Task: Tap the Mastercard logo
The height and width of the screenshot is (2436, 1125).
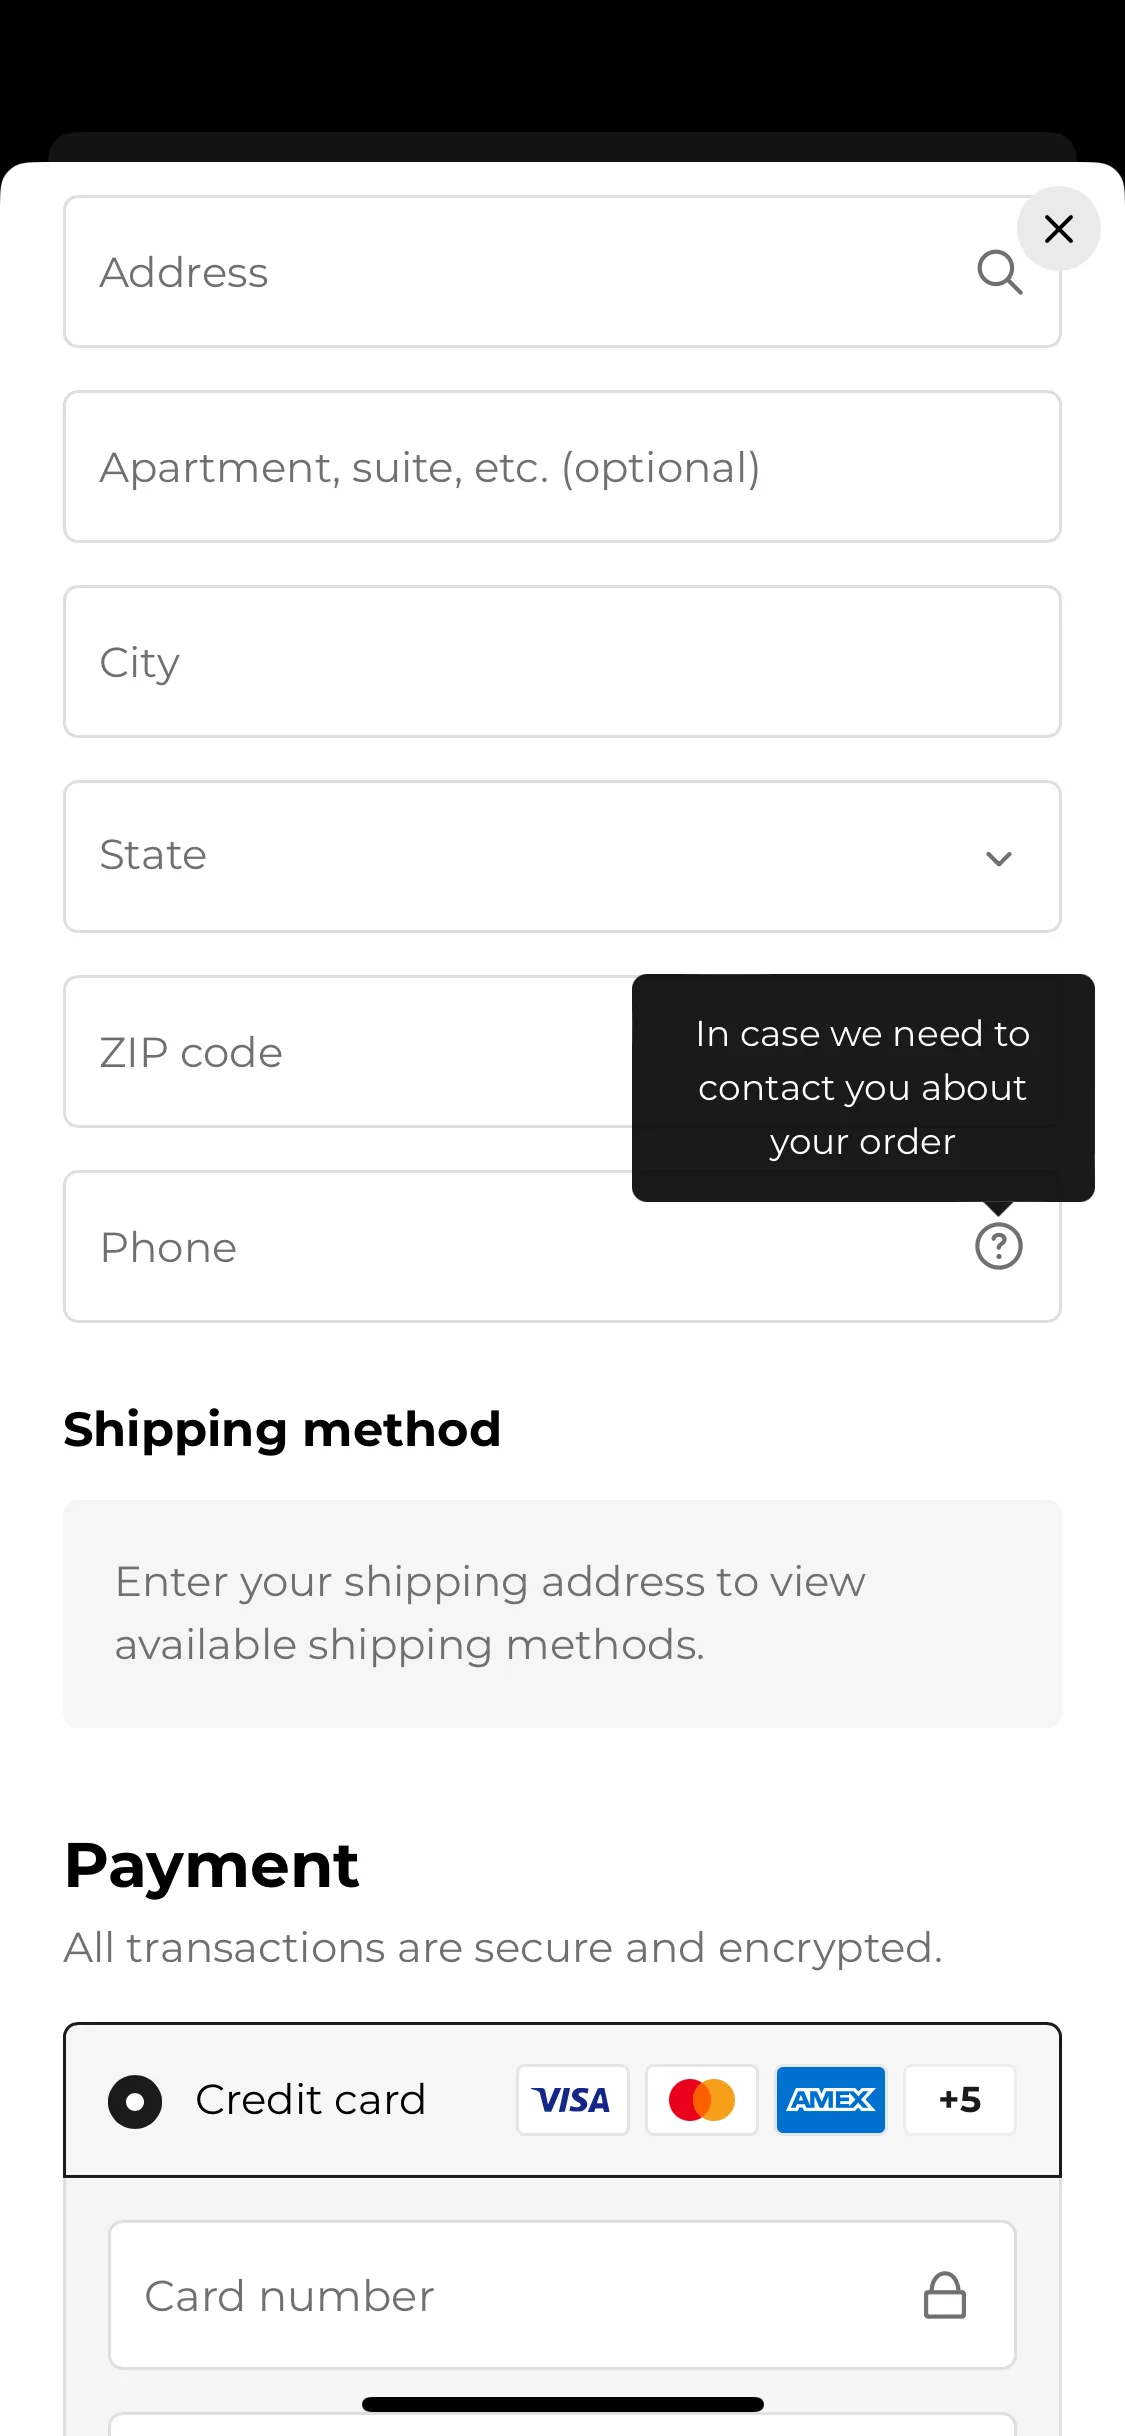Action: click(x=702, y=2100)
